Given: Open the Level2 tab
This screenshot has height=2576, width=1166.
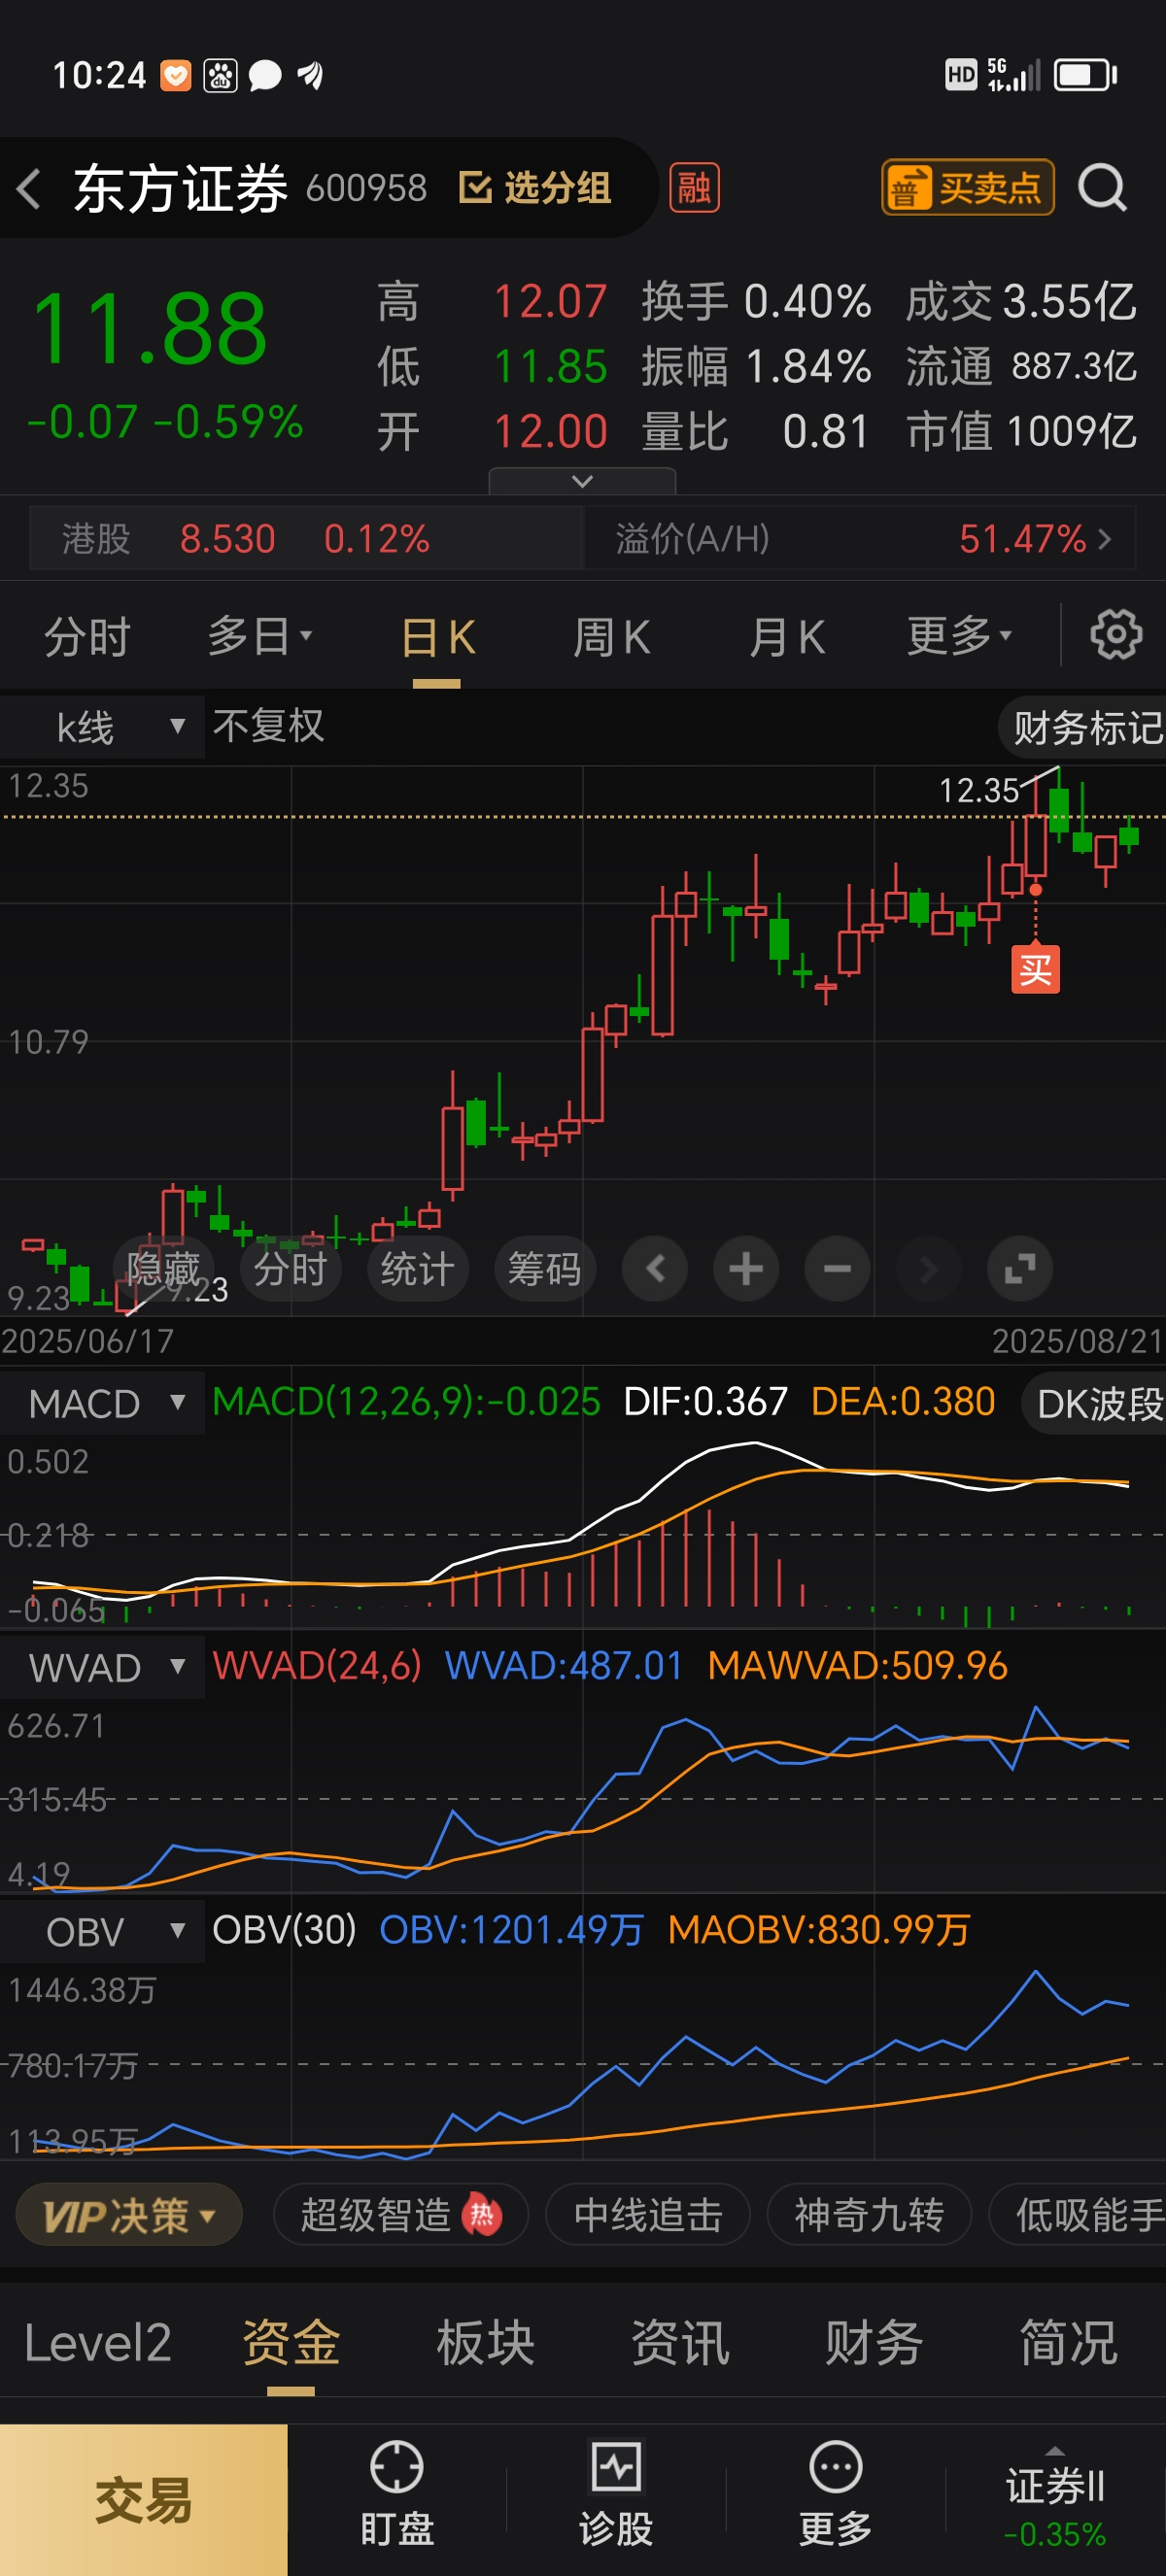Looking at the screenshot, I should tap(97, 2344).
